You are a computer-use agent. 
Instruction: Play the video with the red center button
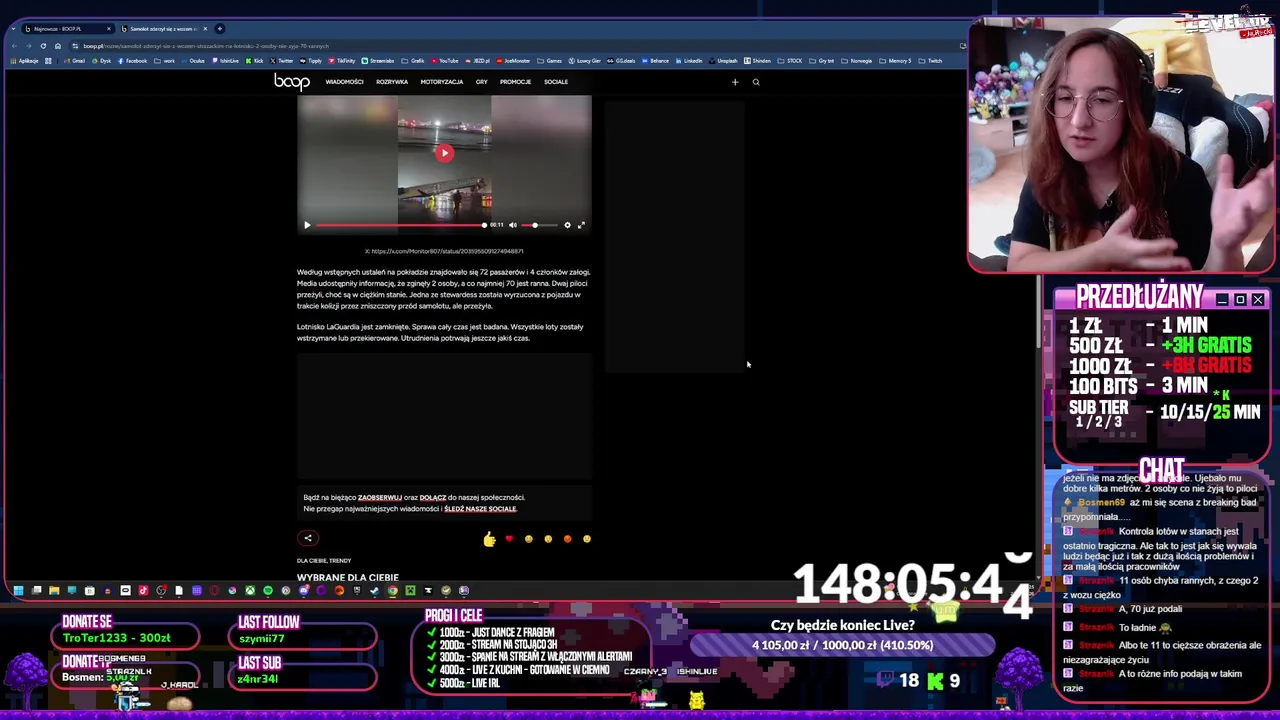pyautogui.click(x=444, y=153)
